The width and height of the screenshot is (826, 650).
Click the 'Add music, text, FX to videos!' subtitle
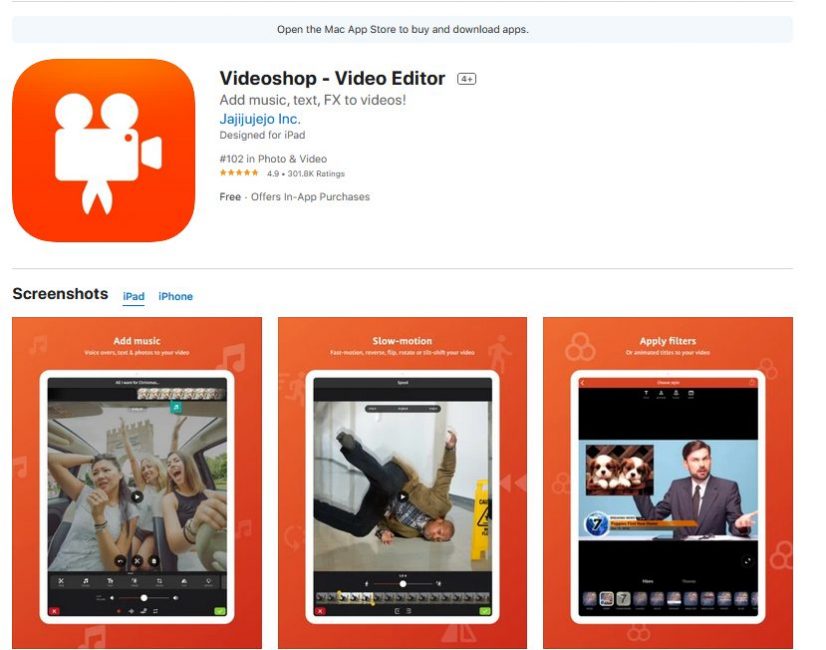point(313,100)
